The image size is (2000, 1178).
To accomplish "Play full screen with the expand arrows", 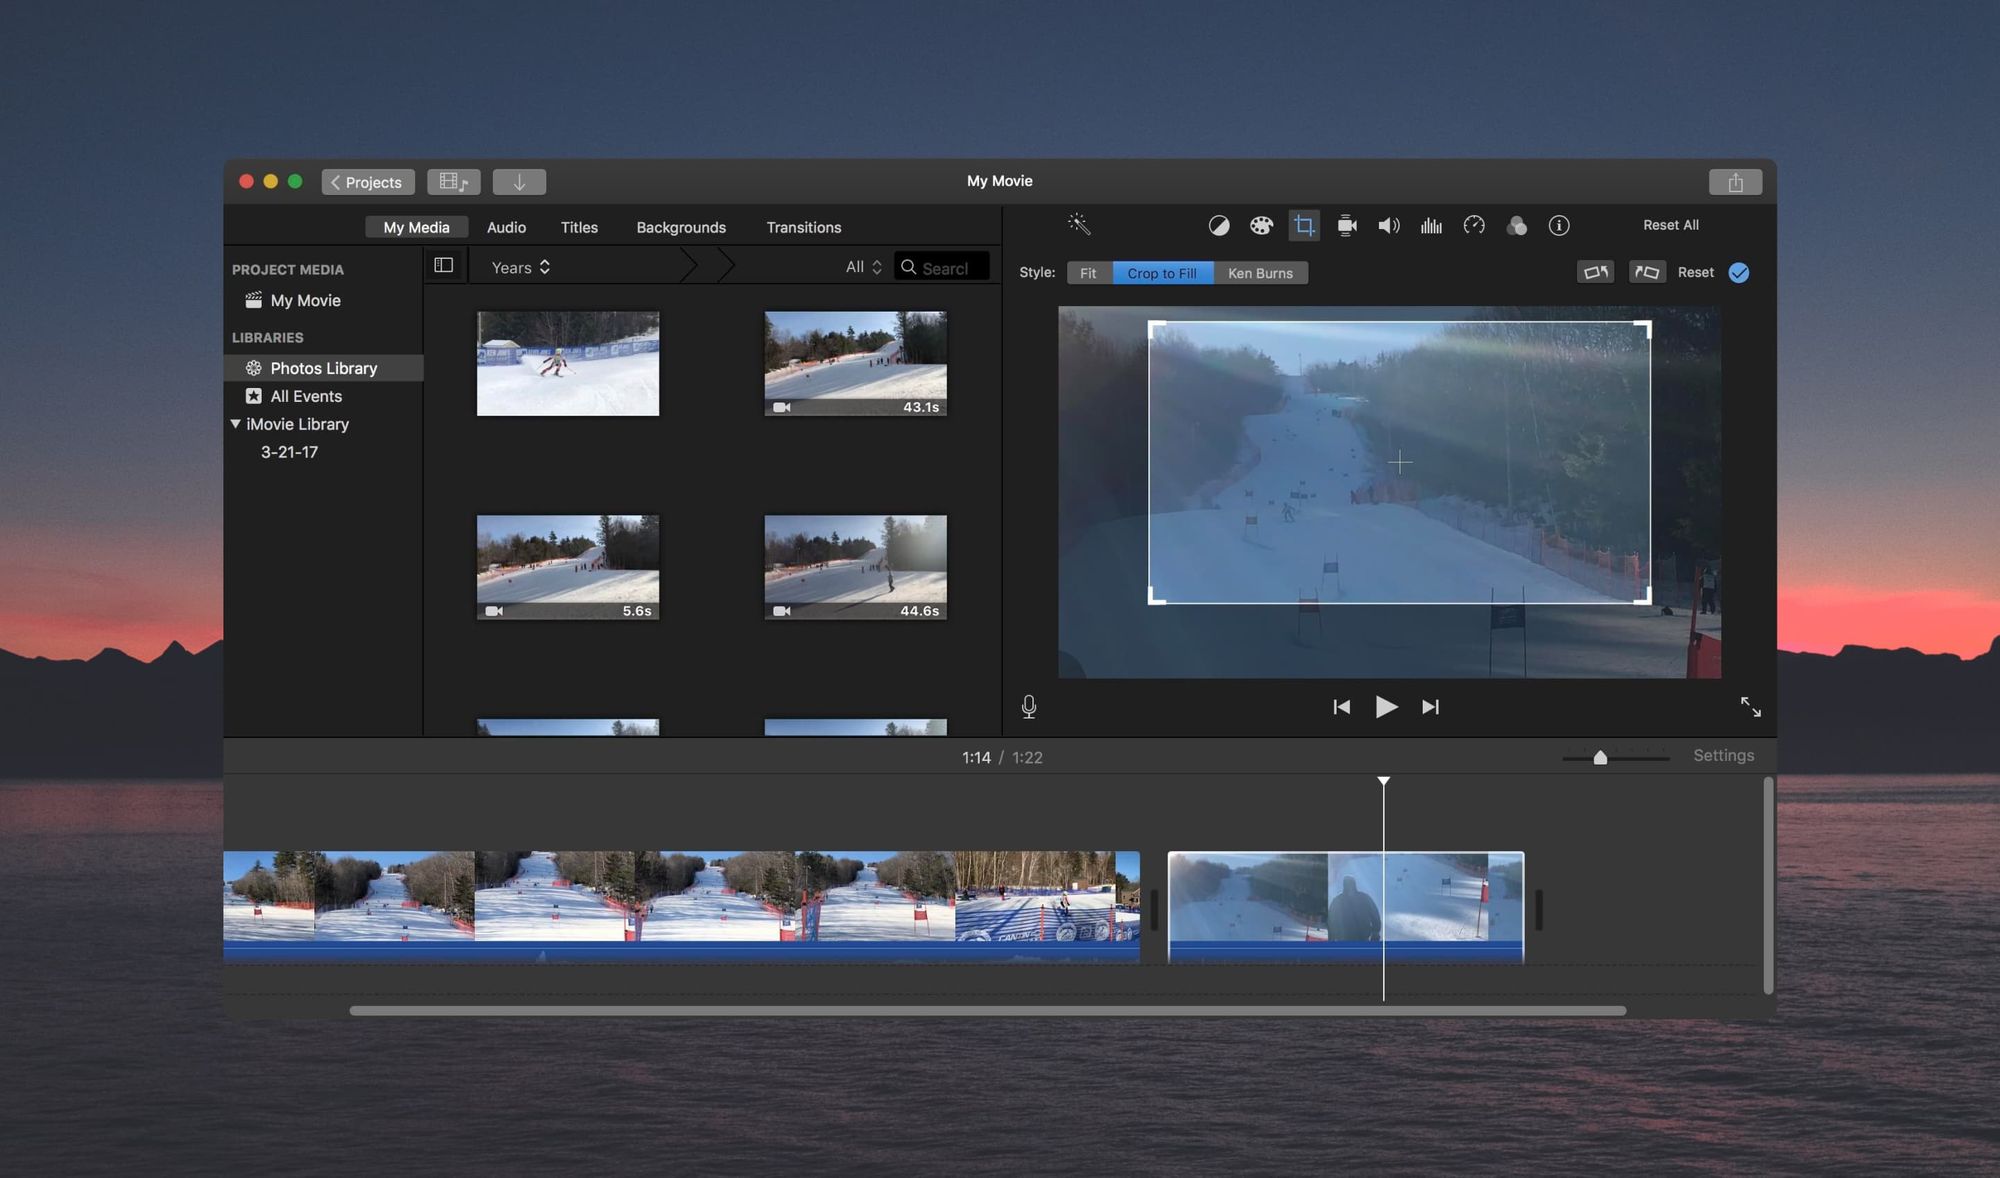I will [1750, 707].
